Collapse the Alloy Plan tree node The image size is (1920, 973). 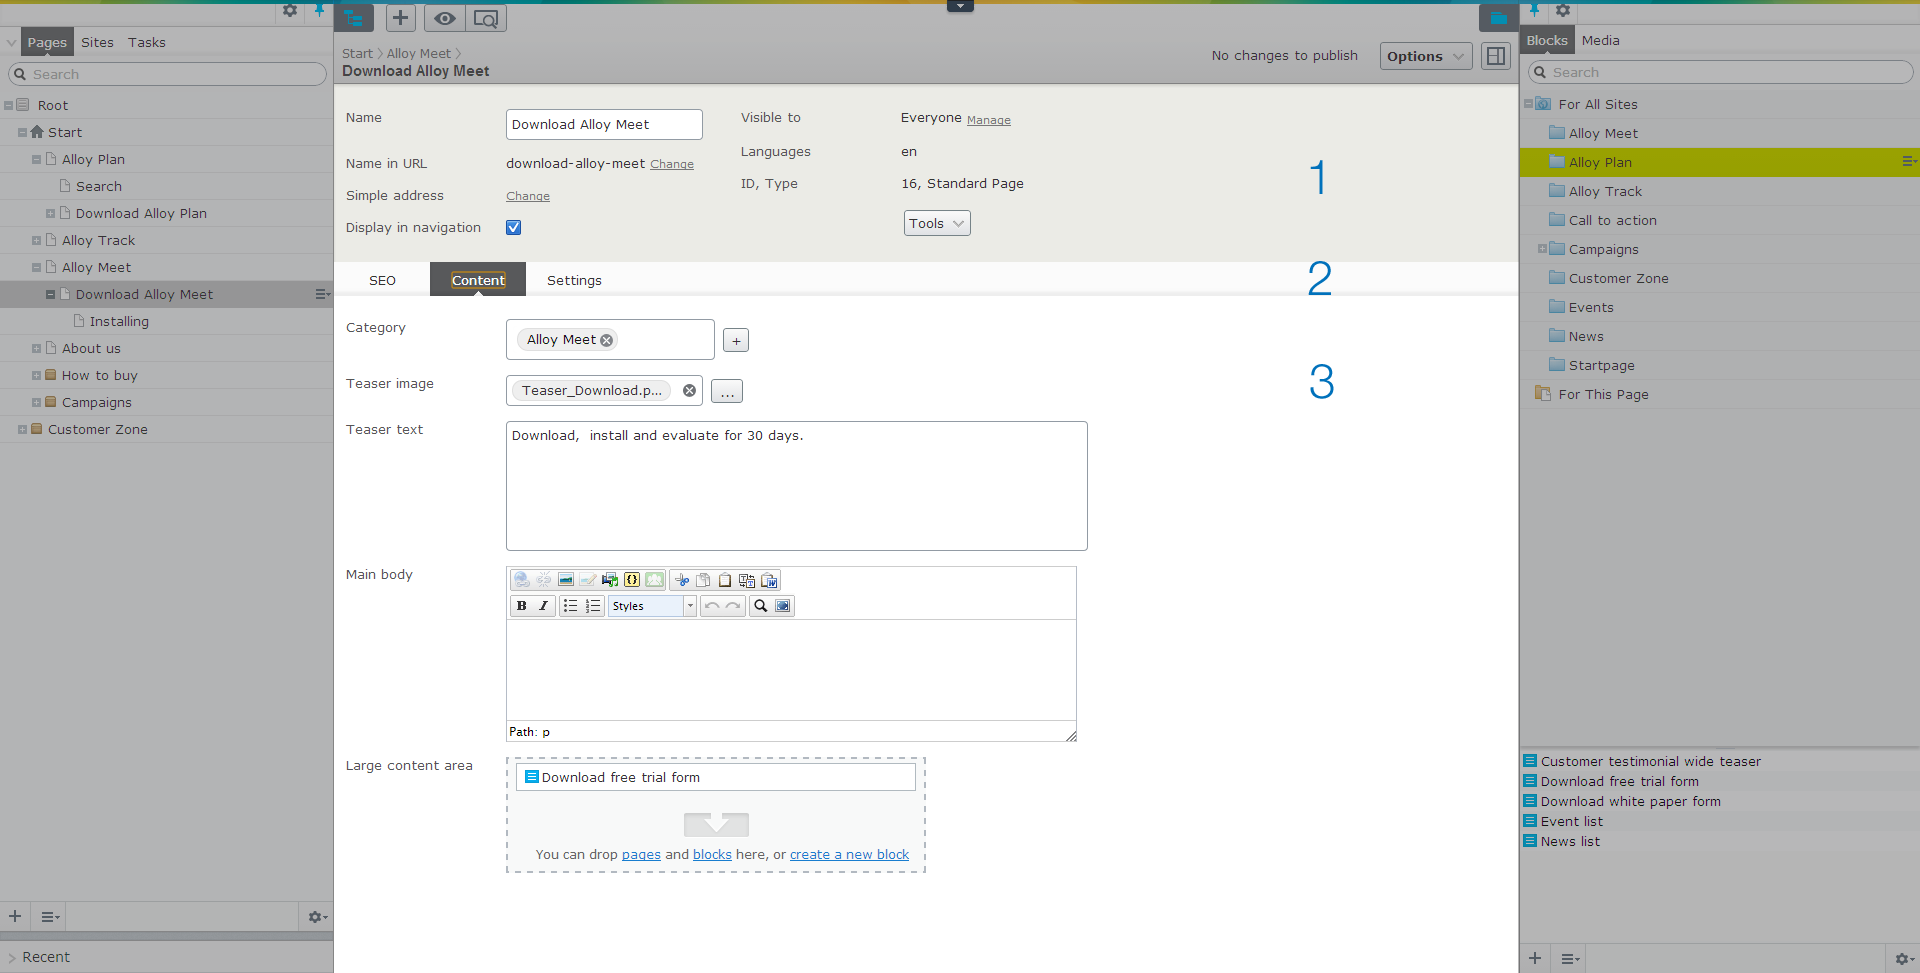36,160
